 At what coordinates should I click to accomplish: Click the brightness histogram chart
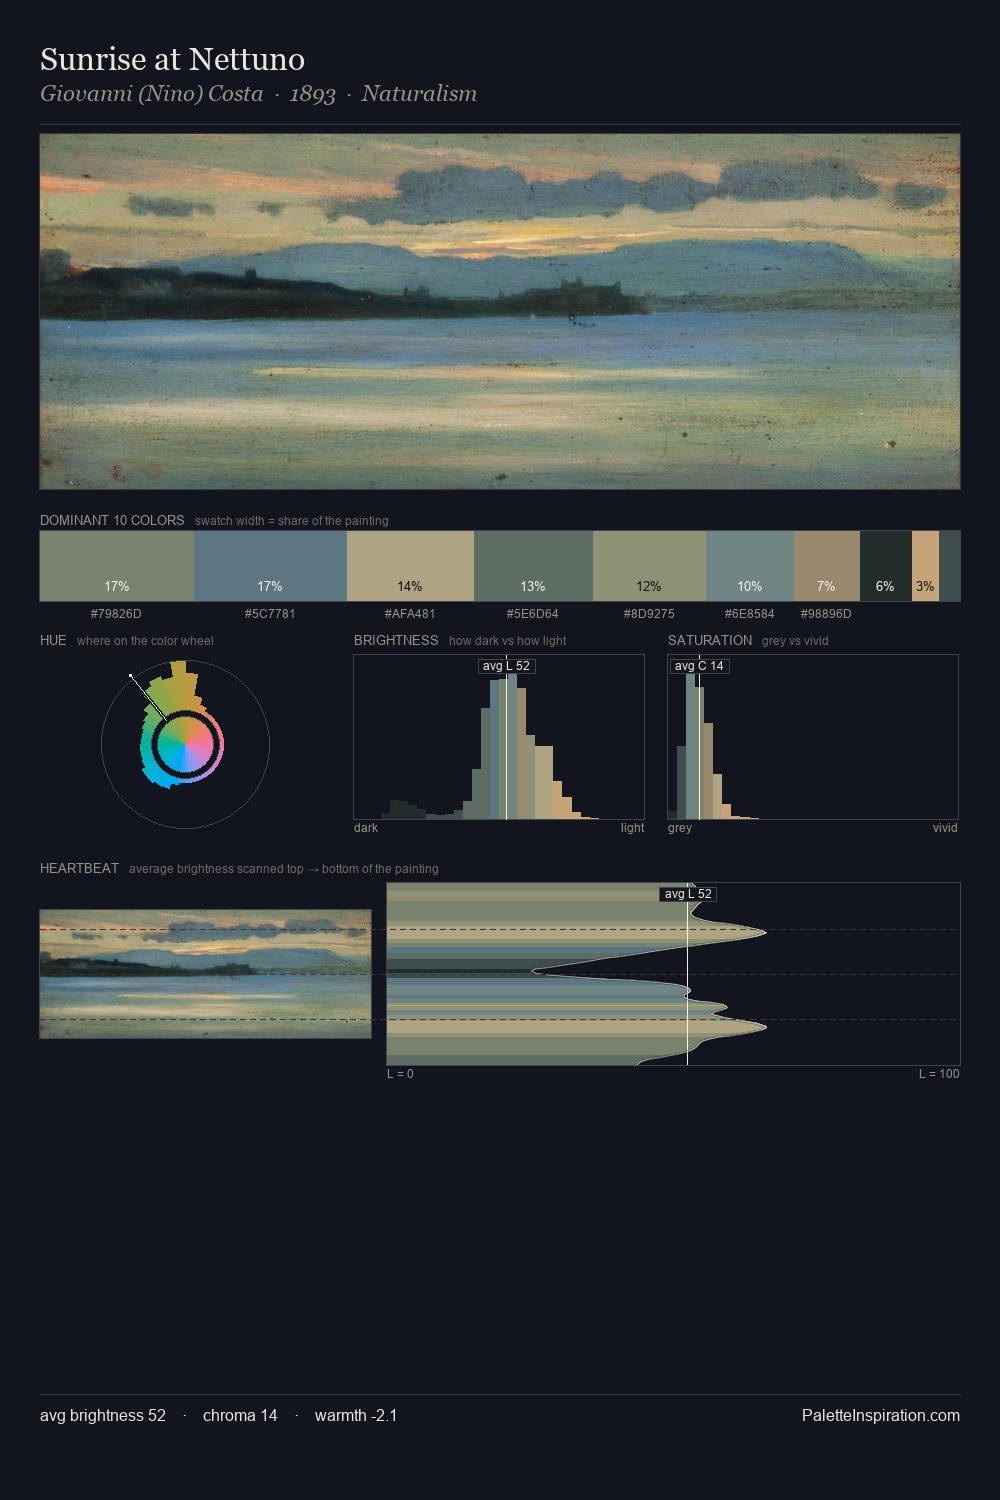click(x=499, y=737)
